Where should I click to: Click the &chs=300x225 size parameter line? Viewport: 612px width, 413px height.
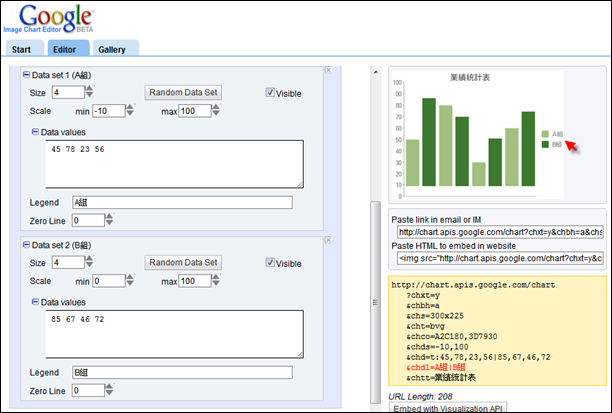pyautogui.click(x=435, y=315)
